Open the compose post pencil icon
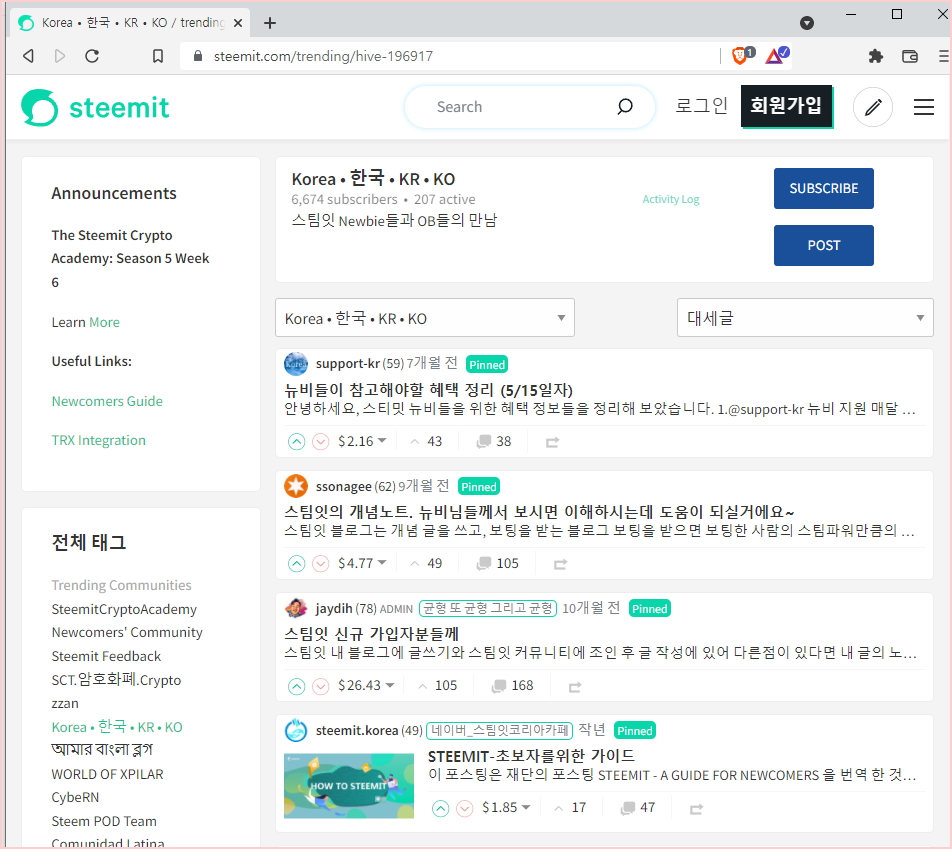 click(x=872, y=107)
